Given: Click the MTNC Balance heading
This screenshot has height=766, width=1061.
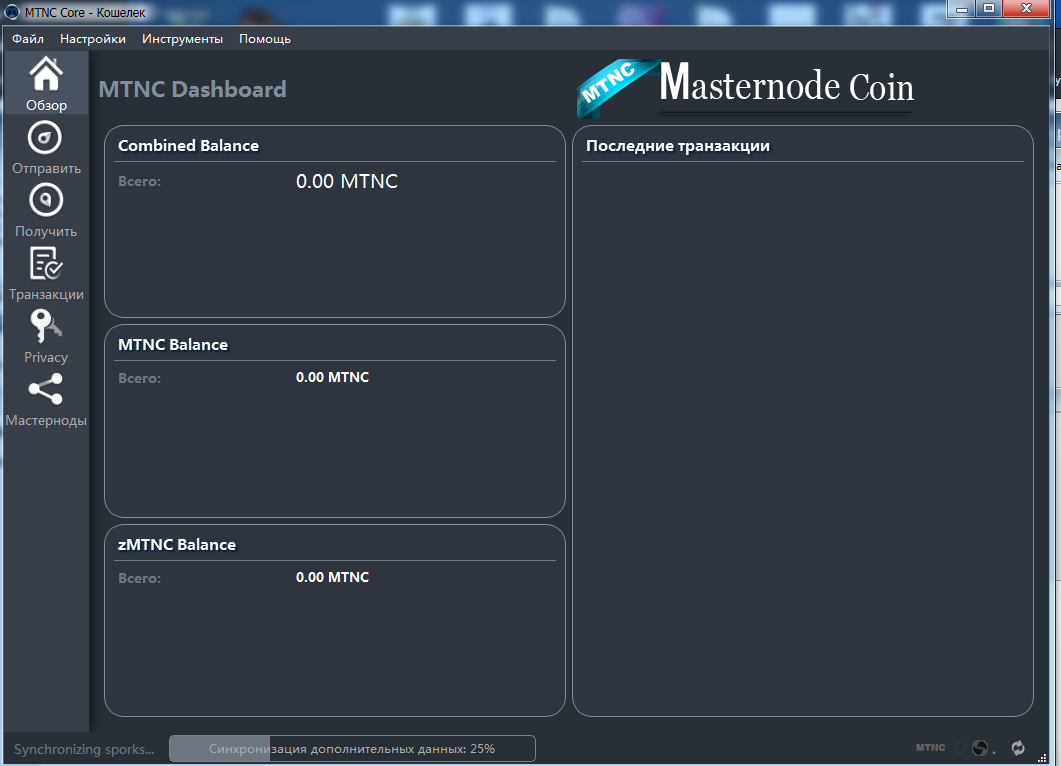Looking at the screenshot, I should click(x=173, y=344).
